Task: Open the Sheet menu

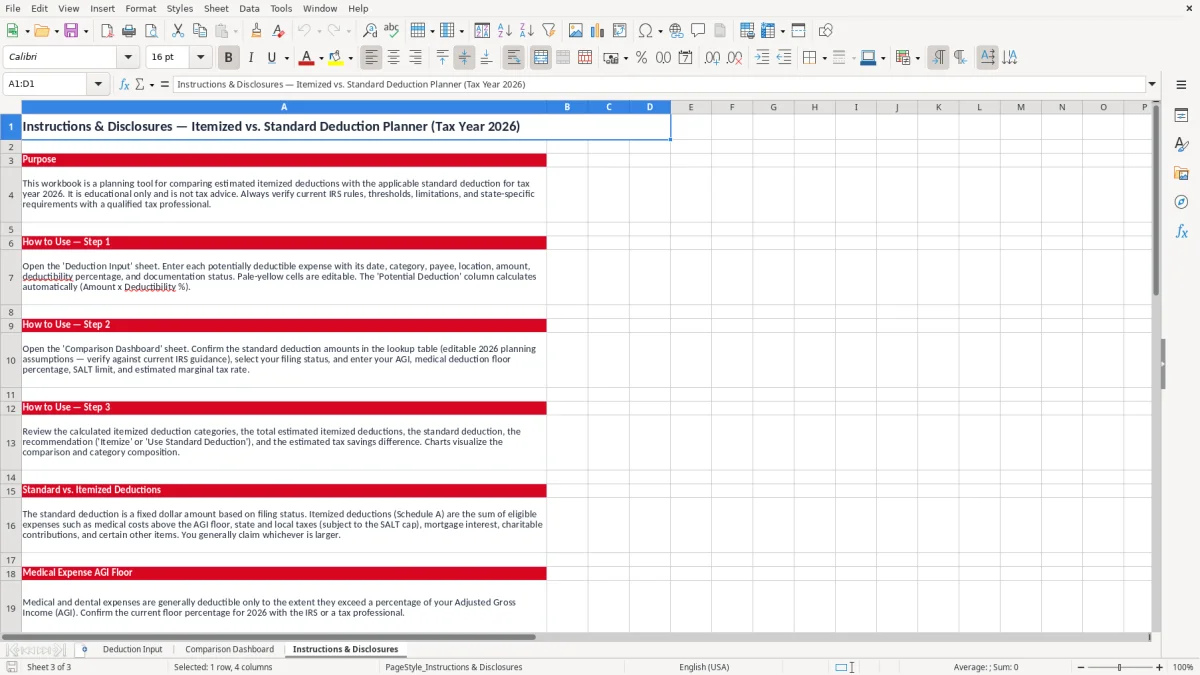Action: coord(216,8)
